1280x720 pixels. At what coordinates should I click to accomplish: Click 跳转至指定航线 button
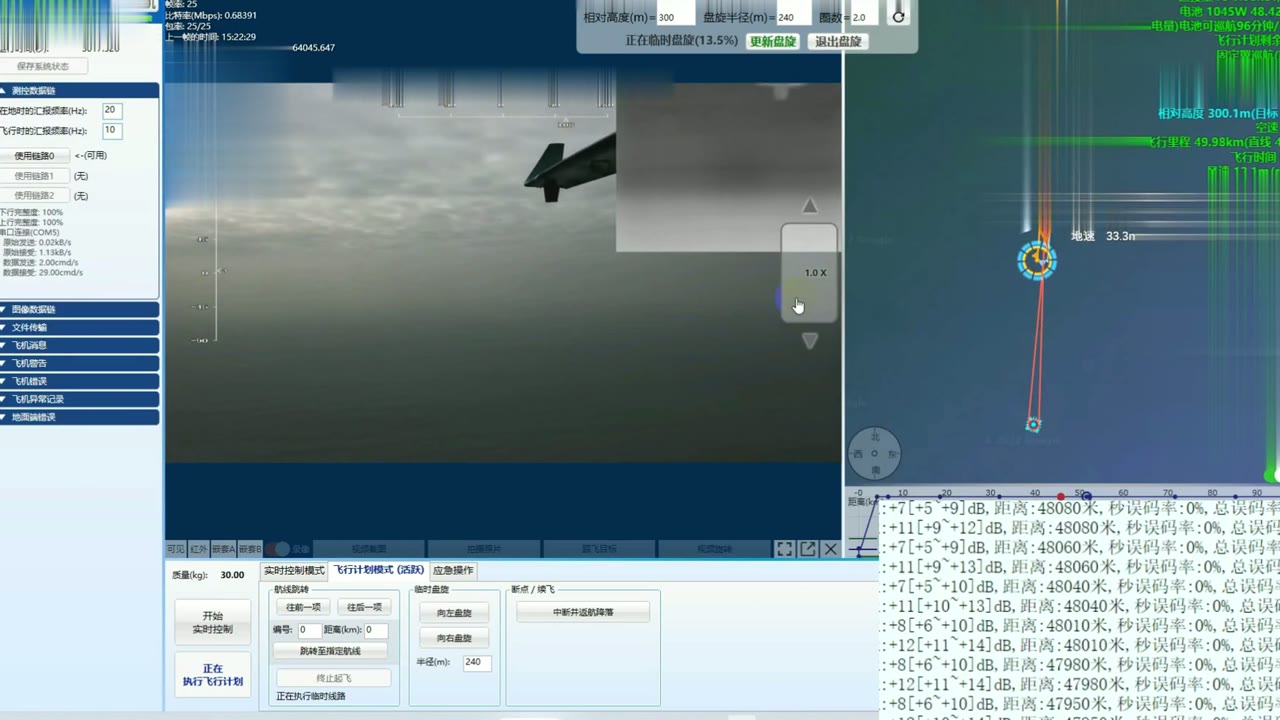330,651
